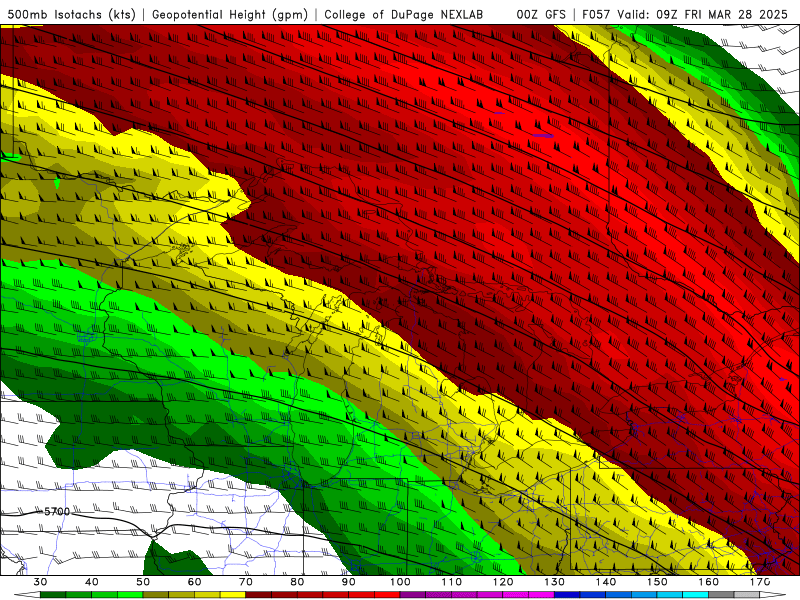Image resolution: width=800 pixels, height=600 pixels.
Task: Click the 50 value on the color scale
Action: pyautogui.click(x=143, y=582)
